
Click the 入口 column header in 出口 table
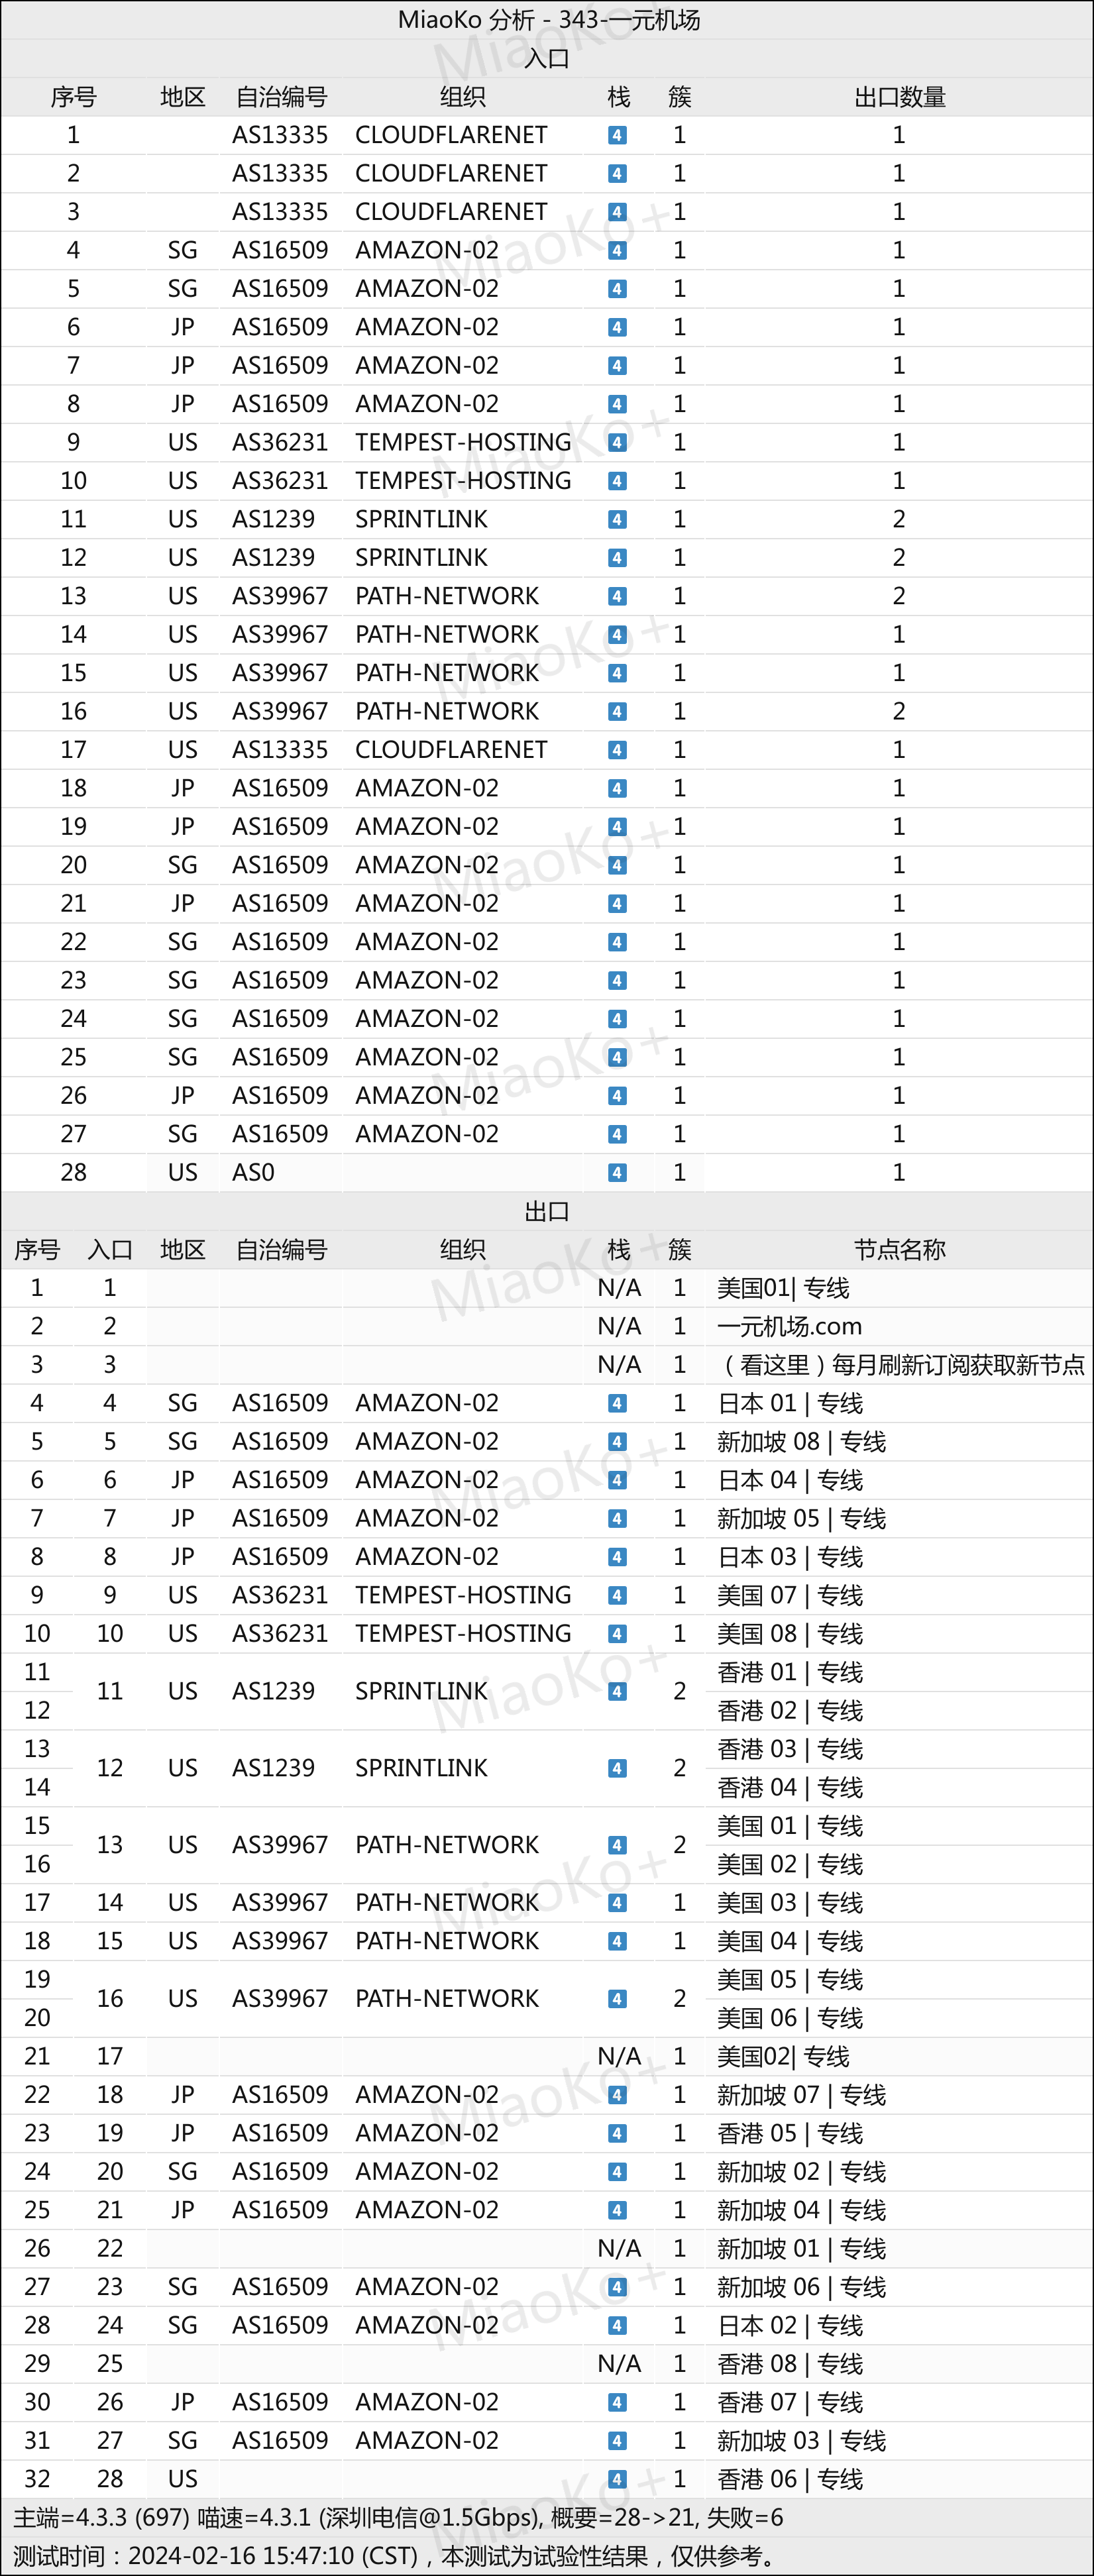click(x=110, y=1249)
